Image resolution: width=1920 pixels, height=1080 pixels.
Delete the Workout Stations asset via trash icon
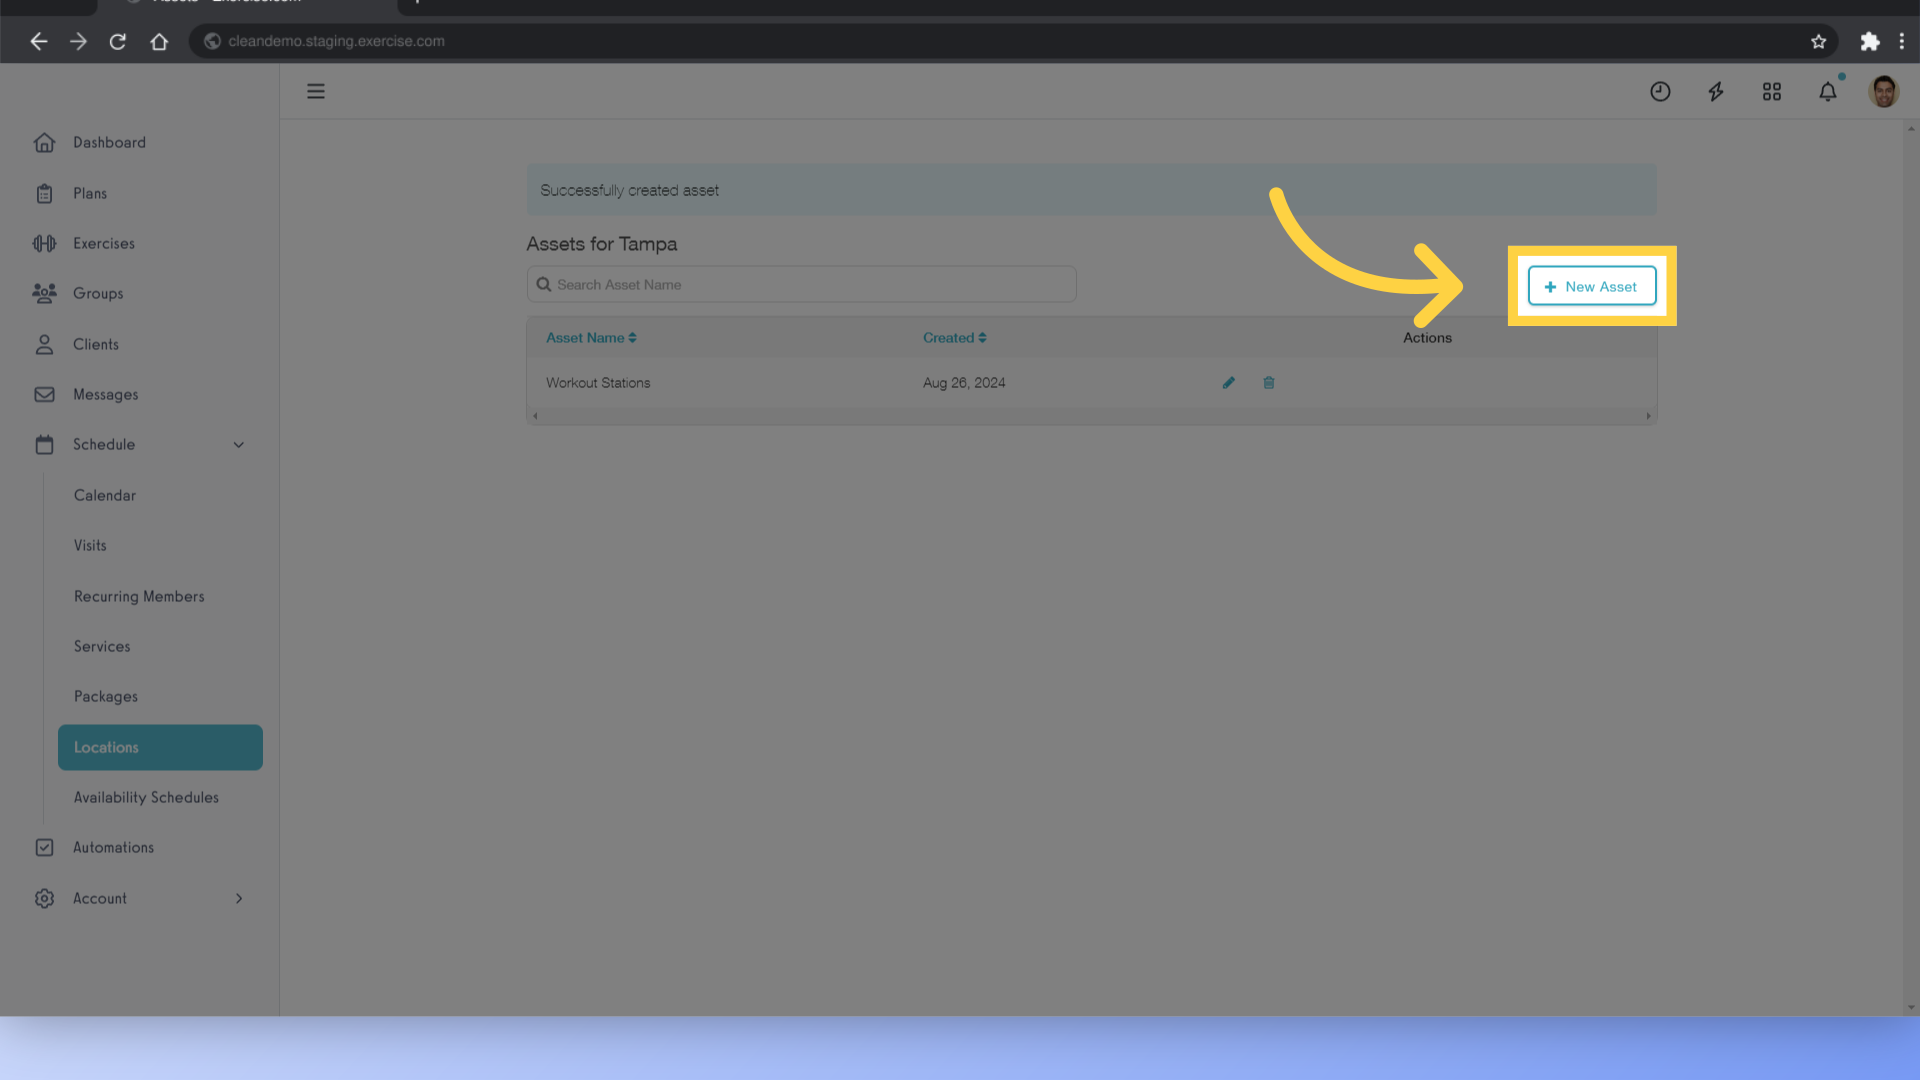pos(1268,382)
